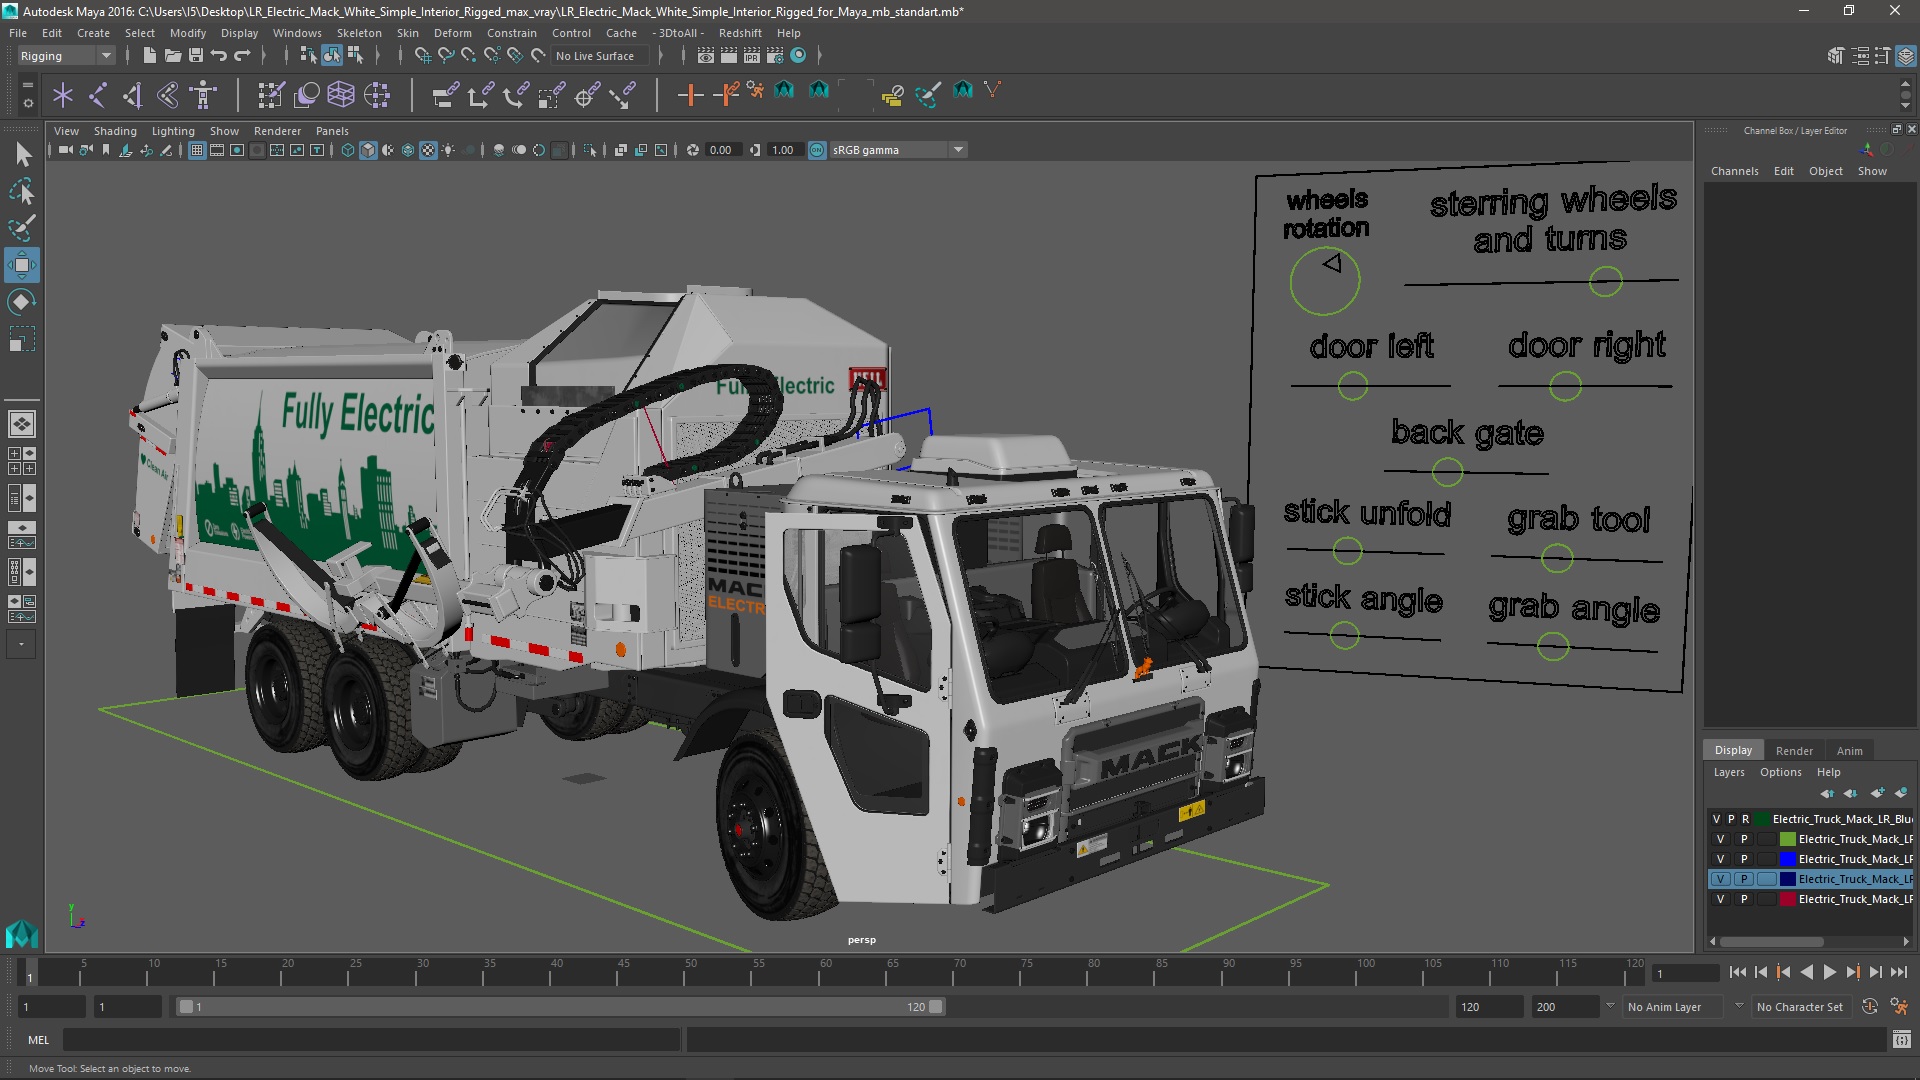
Task: Click the Play Forward button
Action: 1829,972
